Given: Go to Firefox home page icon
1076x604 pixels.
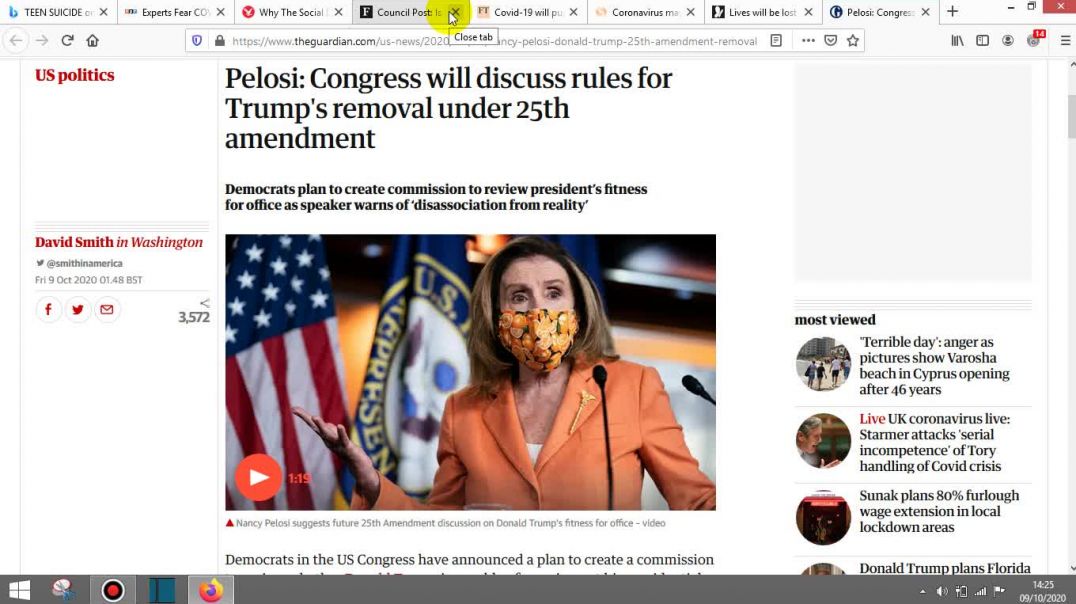Looking at the screenshot, I should [93, 40].
